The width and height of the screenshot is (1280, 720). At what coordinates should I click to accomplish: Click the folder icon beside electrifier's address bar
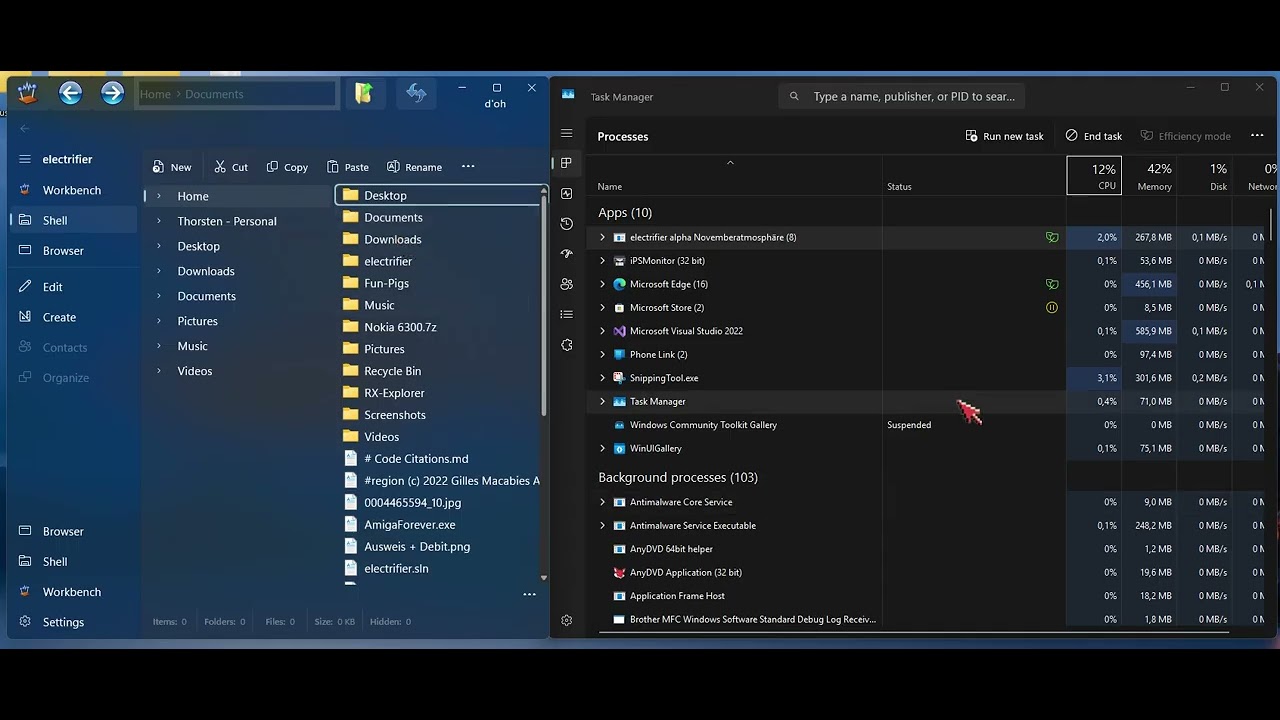click(364, 93)
